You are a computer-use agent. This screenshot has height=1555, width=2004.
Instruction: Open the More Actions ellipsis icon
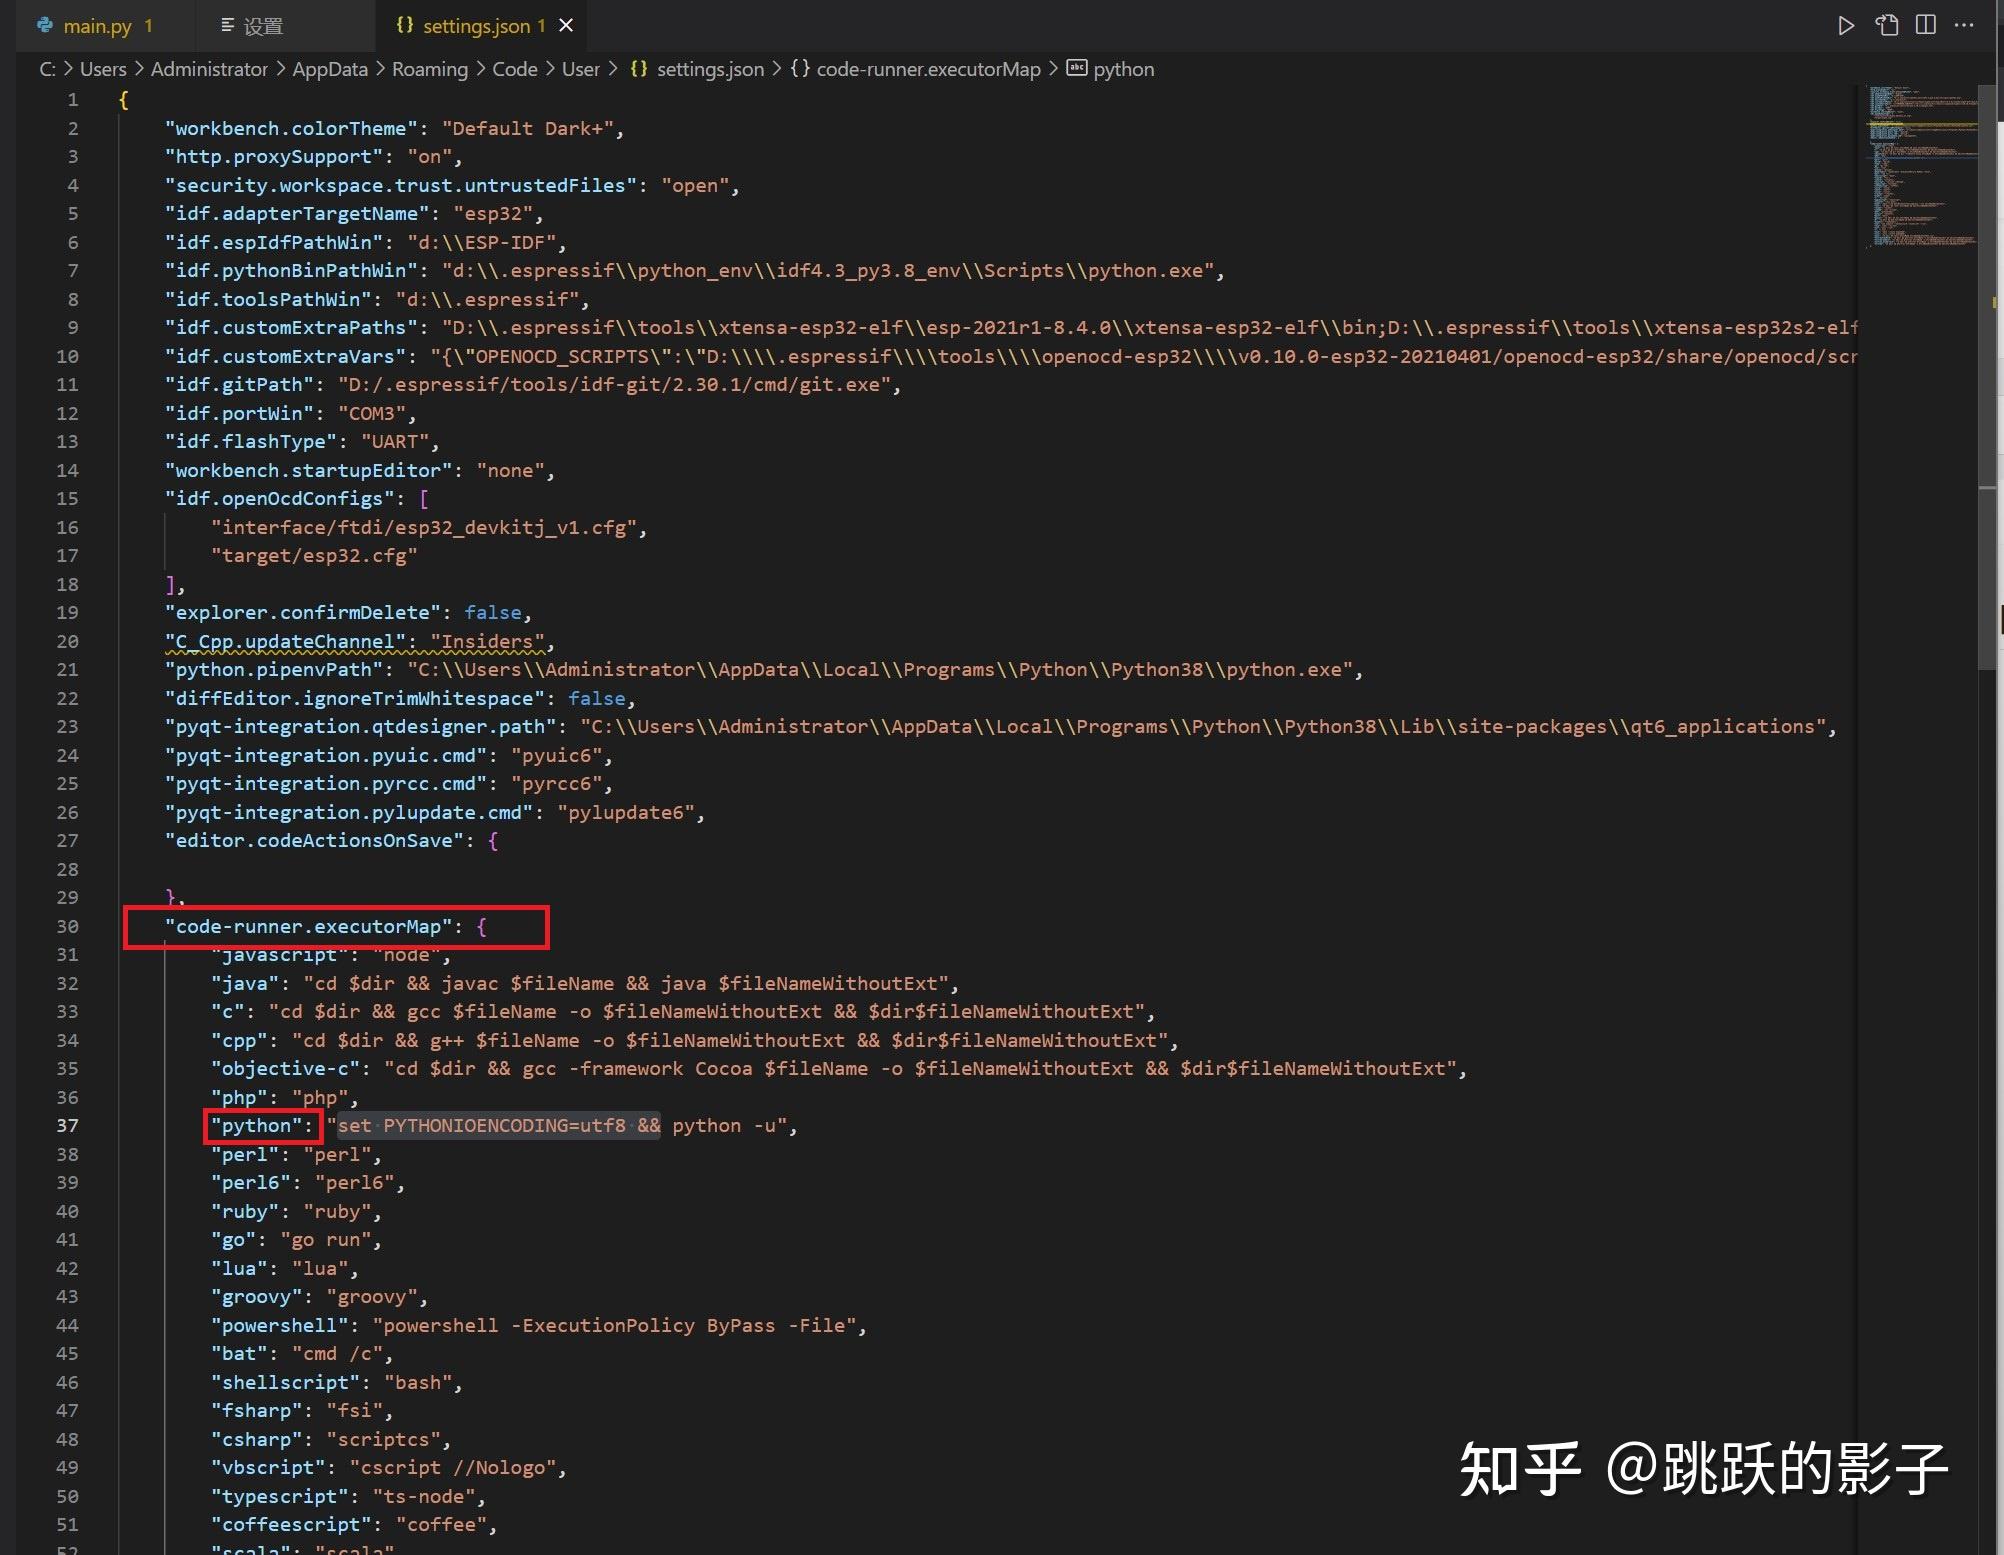(1963, 25)
